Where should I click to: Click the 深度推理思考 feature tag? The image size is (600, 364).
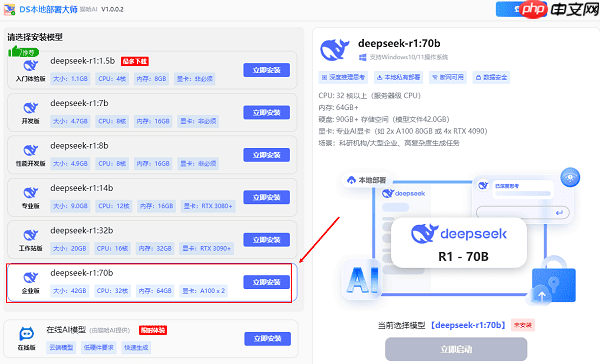[343, 77]
